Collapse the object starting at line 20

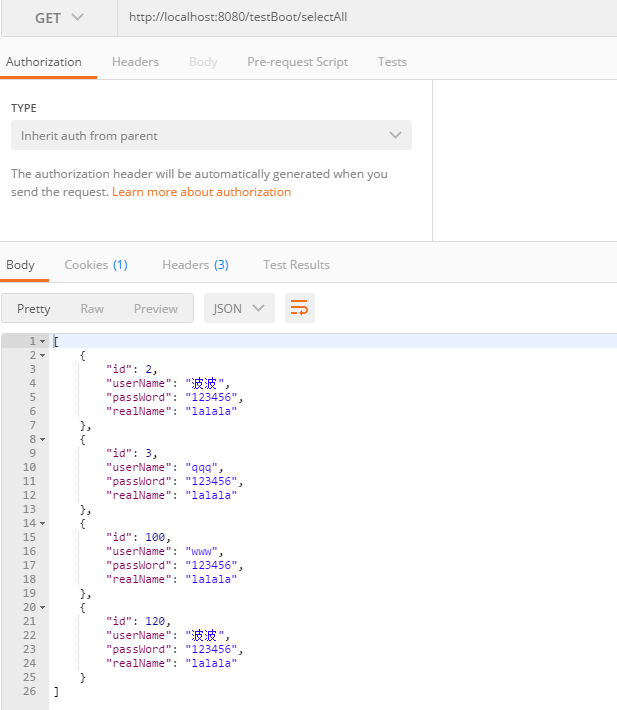42,608
